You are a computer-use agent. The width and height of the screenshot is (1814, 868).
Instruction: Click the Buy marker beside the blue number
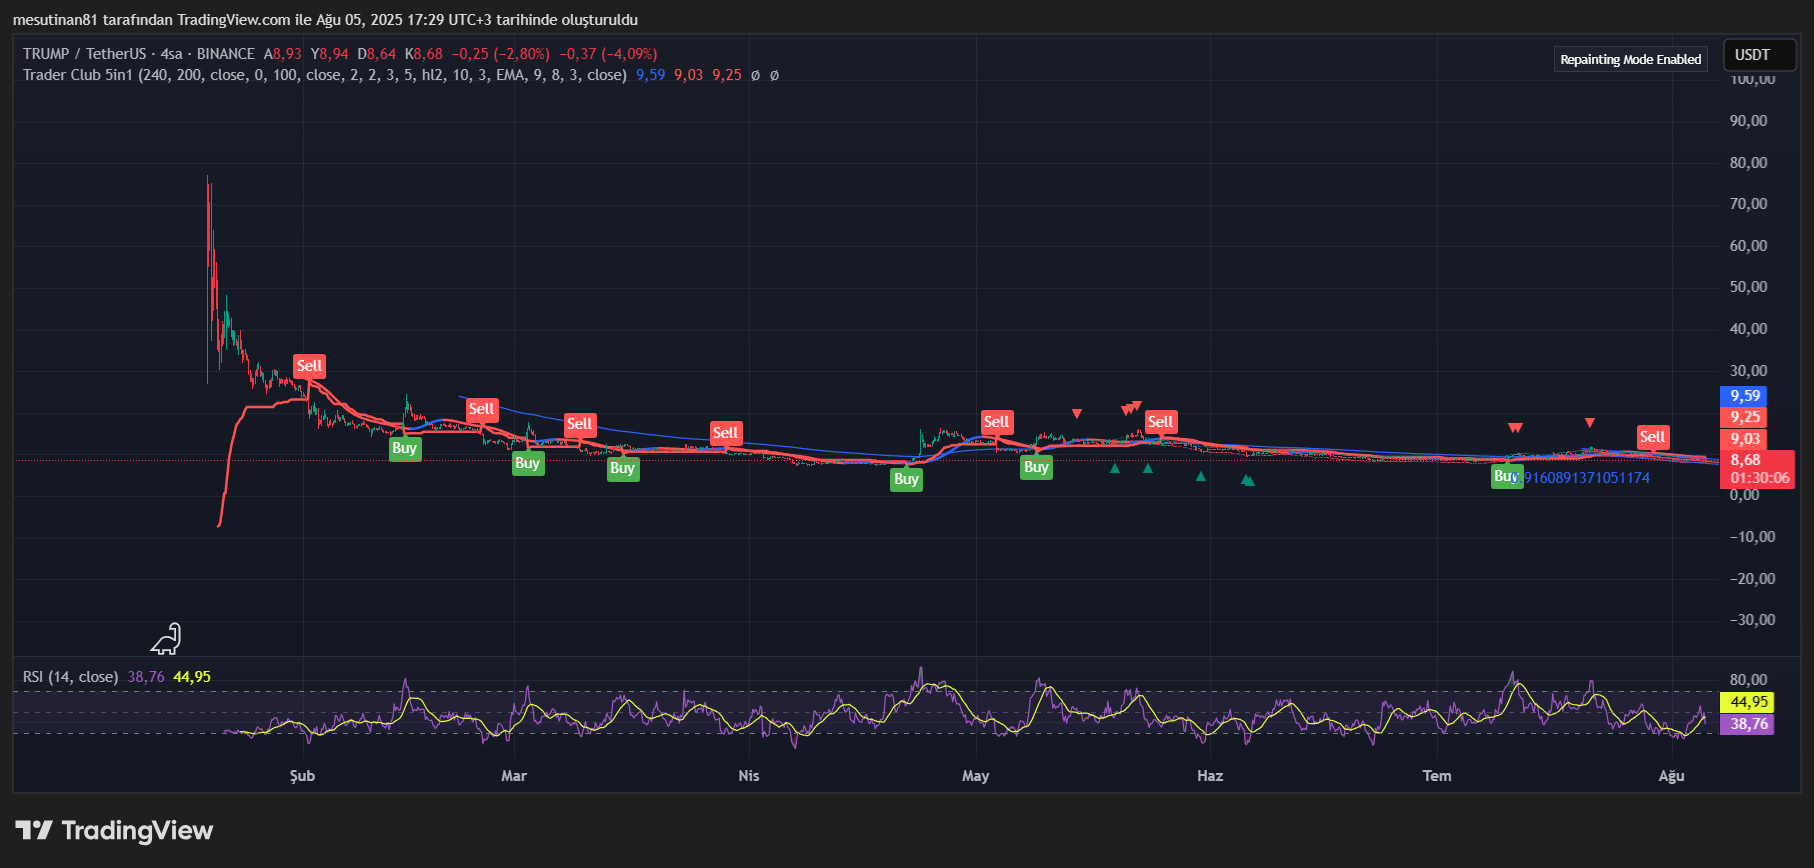[x=1505, y=477]
